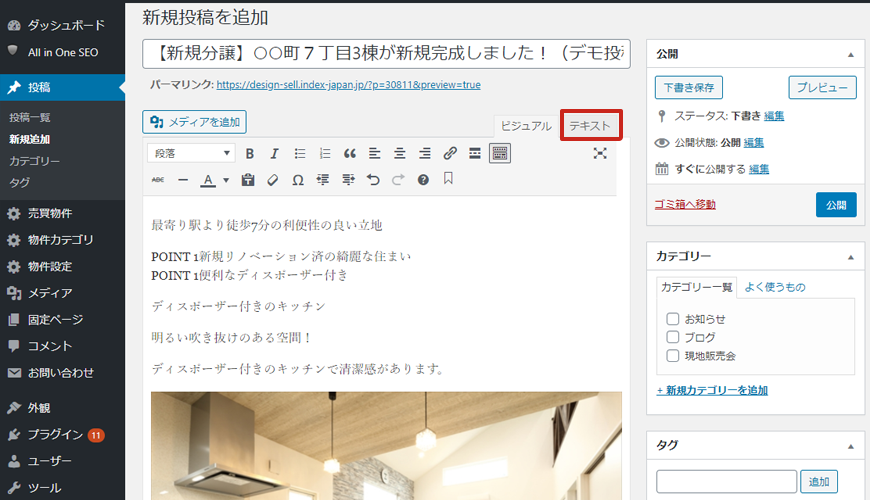Insert a blockquote
Viewport: 870px width, 500px height.
coord(349,154)
